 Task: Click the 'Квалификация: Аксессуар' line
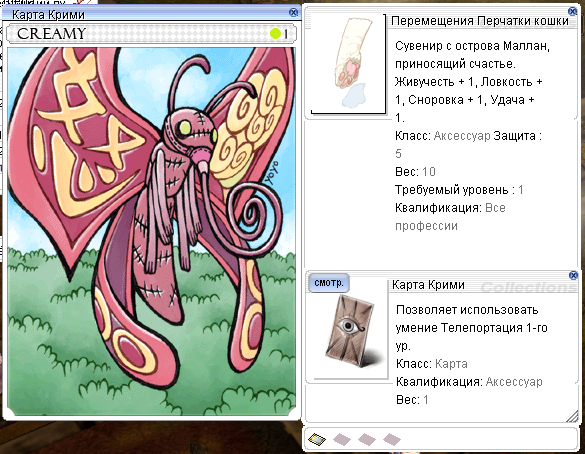[469, 382]
